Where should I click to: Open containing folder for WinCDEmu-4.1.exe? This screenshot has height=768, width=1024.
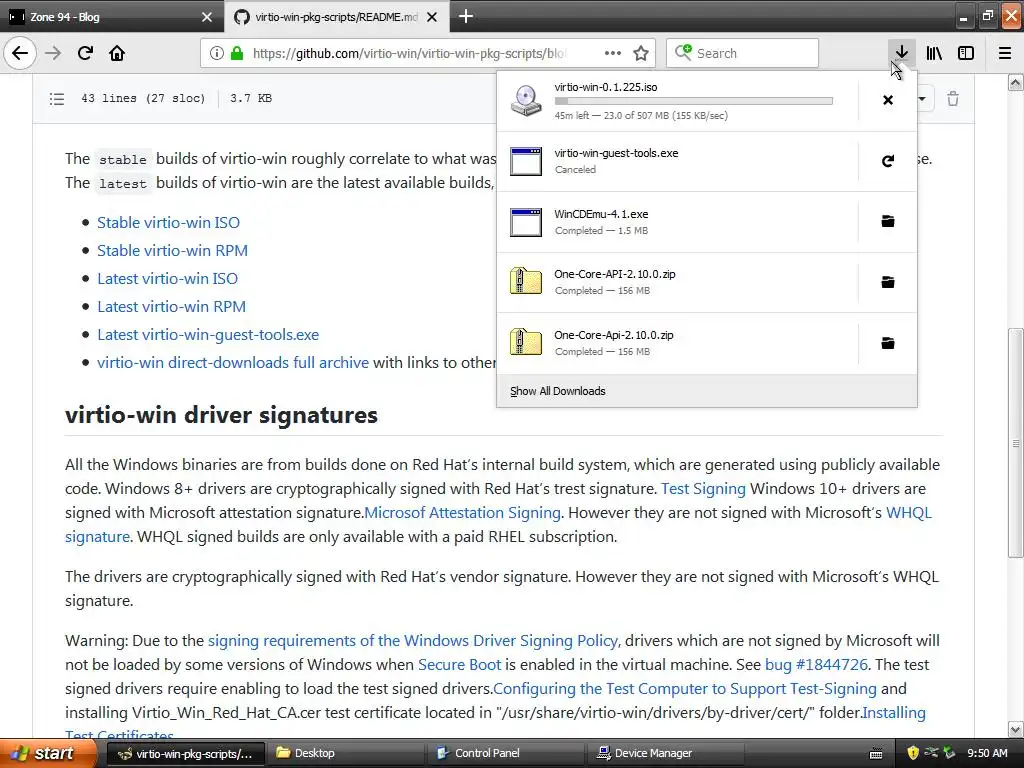coord(888,221)
